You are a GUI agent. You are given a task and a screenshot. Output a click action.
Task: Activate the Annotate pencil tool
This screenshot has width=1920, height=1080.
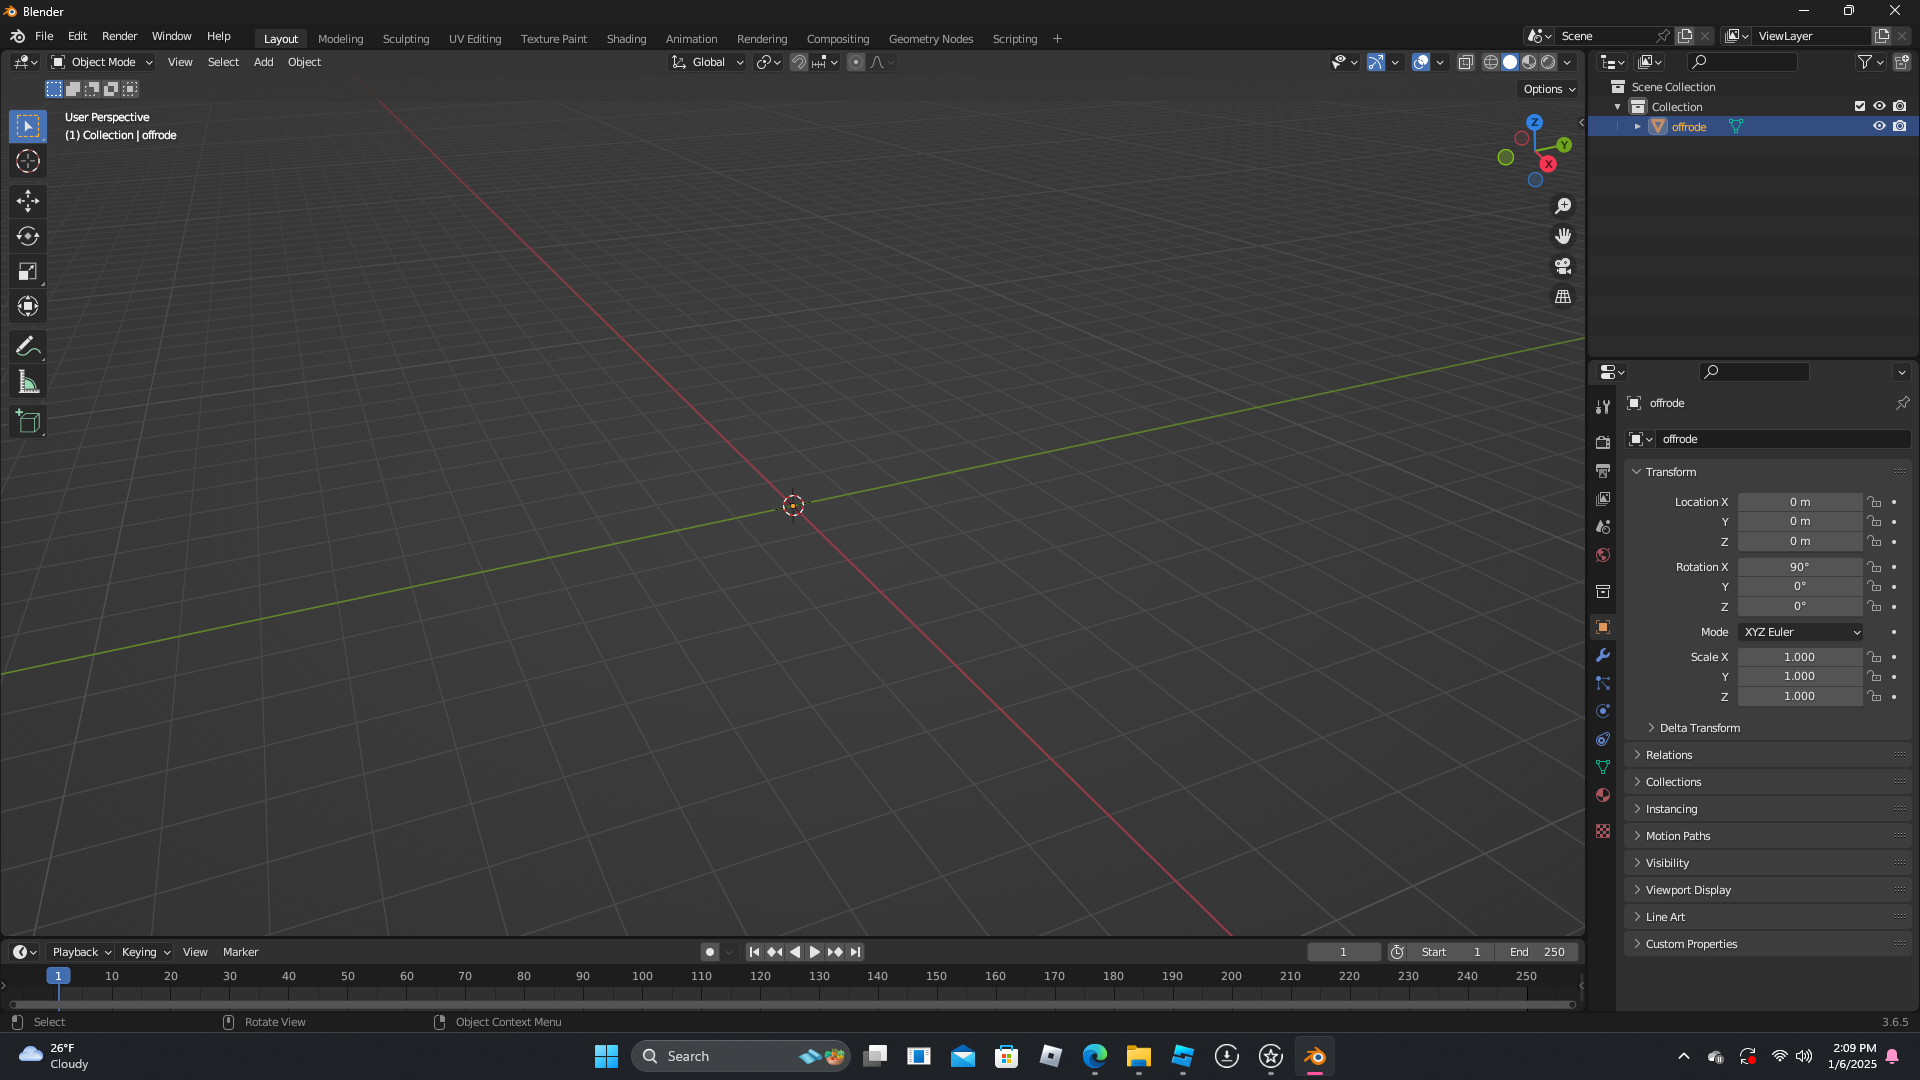[28, 347]
